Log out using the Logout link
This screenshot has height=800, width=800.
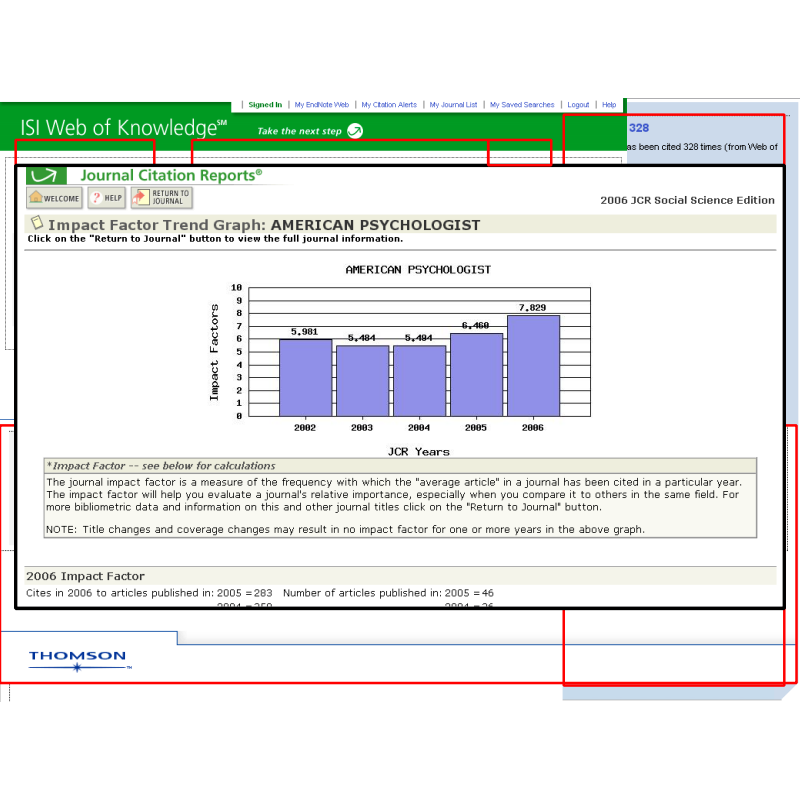point(578,104)
